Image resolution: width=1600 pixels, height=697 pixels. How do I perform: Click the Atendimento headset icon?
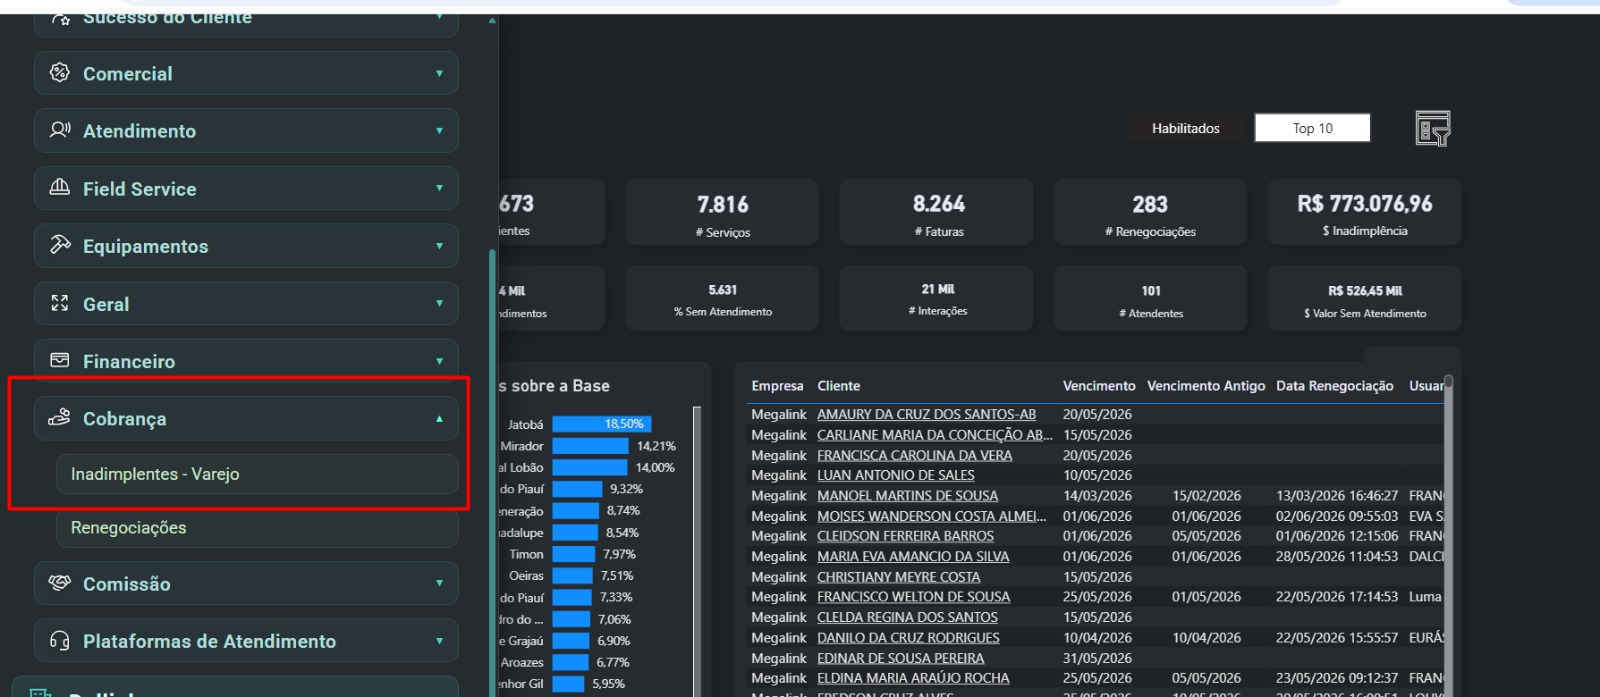point(60,130)
